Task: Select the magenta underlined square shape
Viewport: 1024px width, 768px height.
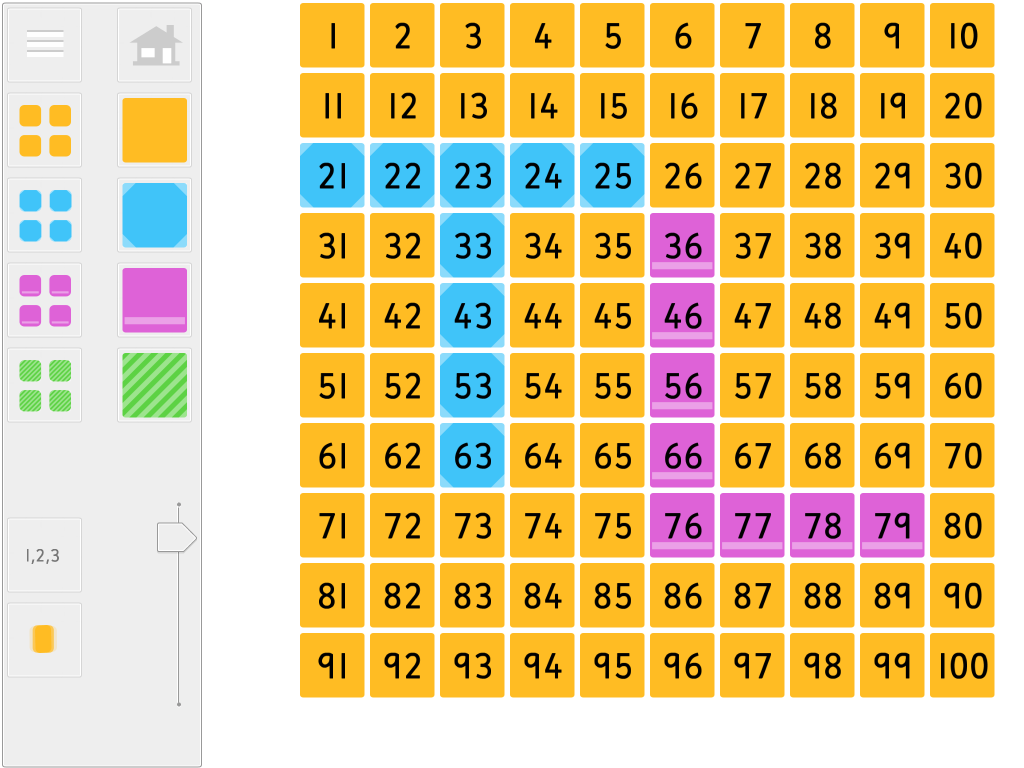Action: click(153, 300)
